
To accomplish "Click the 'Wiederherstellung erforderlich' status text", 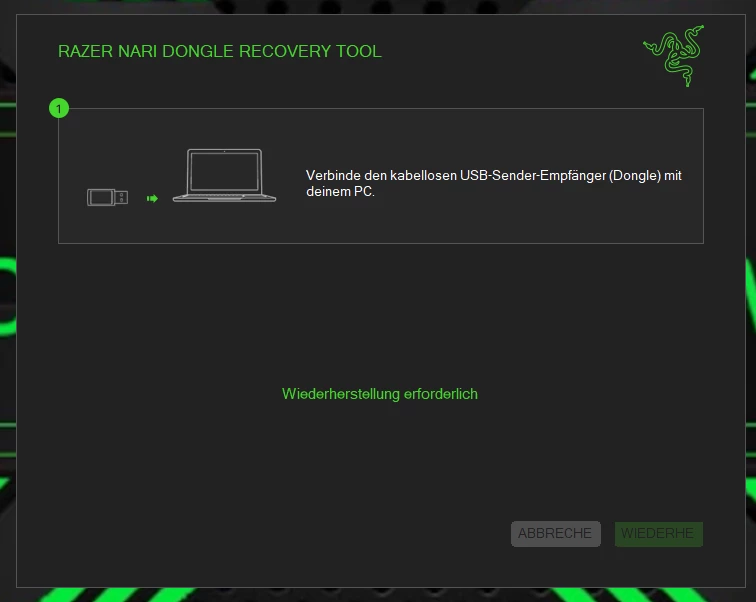I will 380,394.
